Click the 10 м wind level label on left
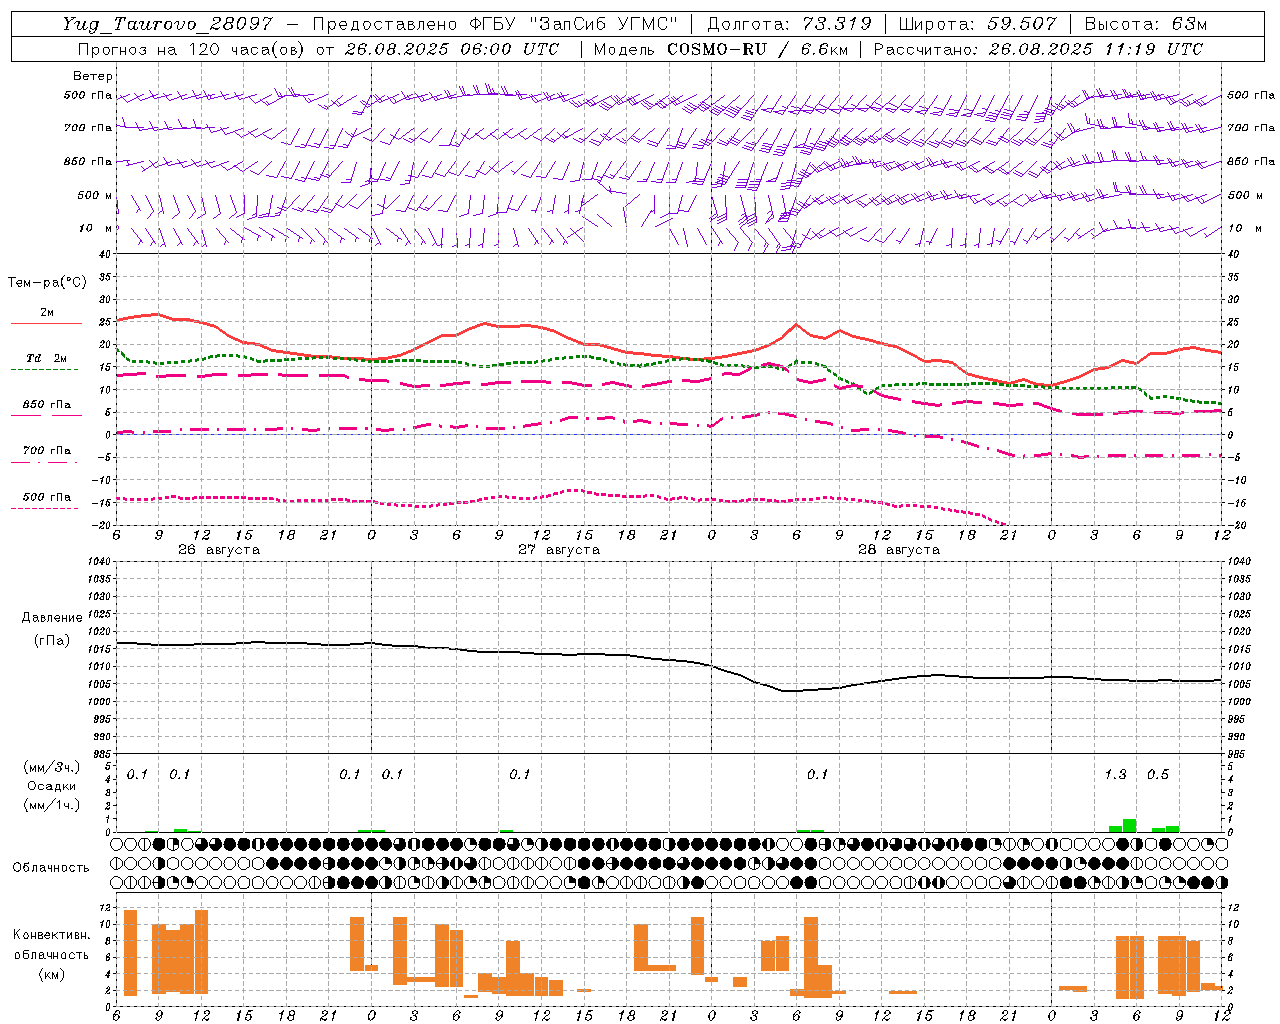Screen dimensions: 1280x1024 pos(95,228)
